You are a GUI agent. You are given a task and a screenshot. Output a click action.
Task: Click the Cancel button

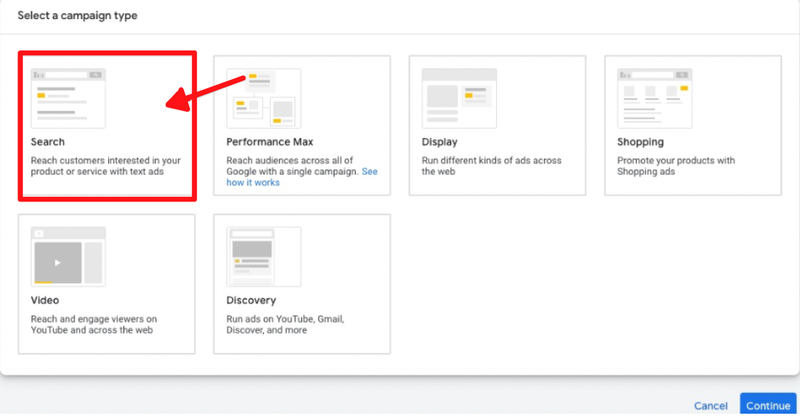710,406
